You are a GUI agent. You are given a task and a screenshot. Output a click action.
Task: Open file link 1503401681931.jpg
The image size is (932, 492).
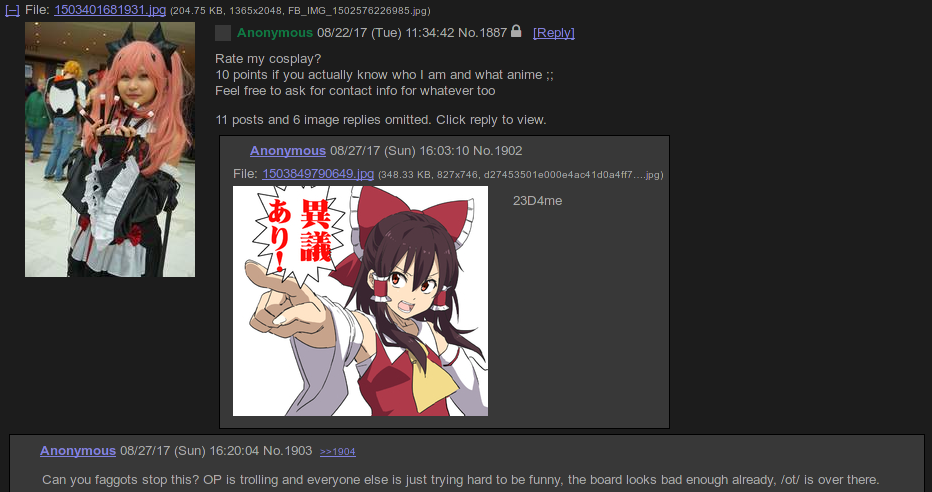110,10
